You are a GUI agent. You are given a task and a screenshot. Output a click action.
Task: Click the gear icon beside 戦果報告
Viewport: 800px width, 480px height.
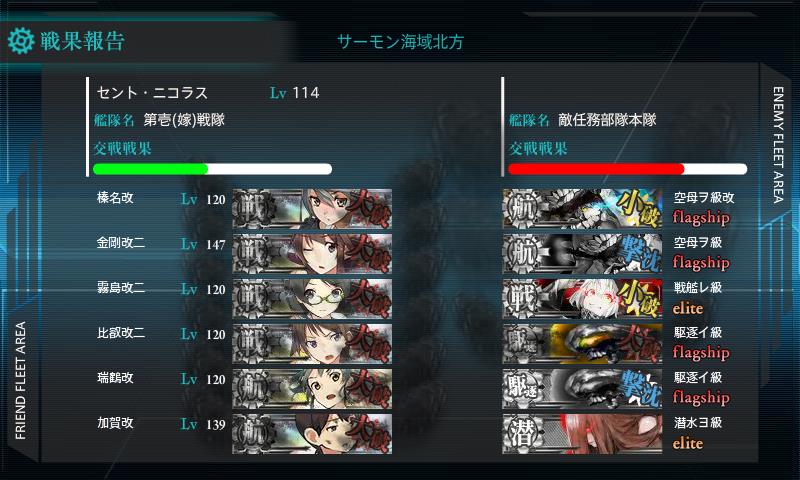21,41
